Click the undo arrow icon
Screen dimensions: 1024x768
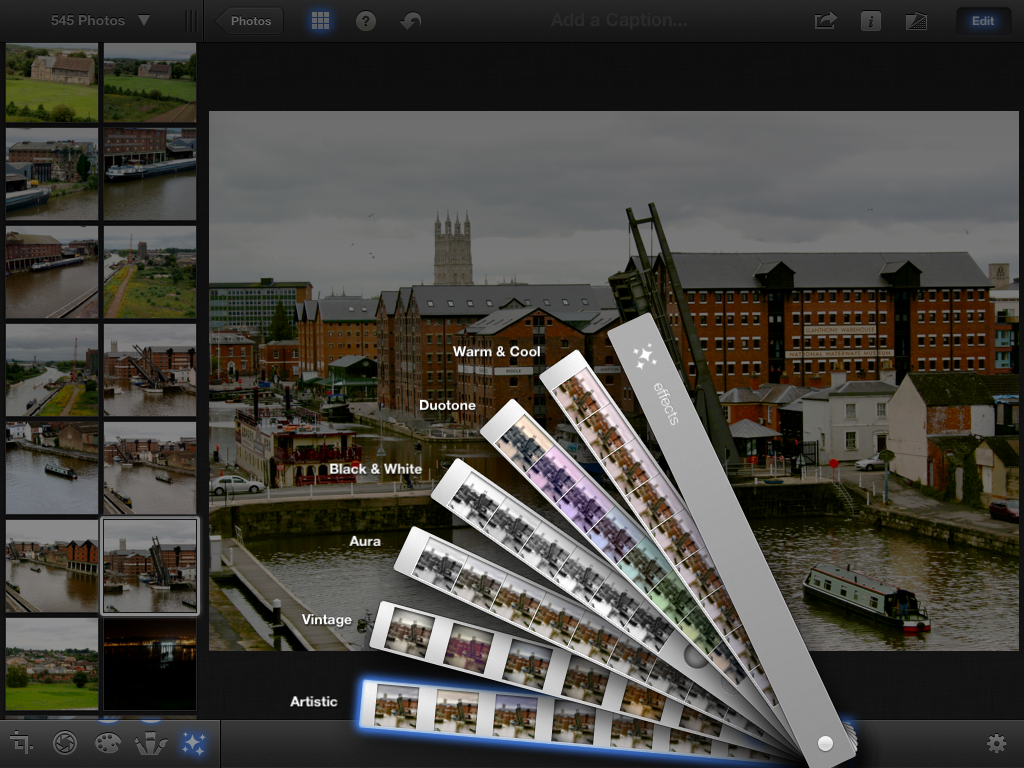(411, 22)
